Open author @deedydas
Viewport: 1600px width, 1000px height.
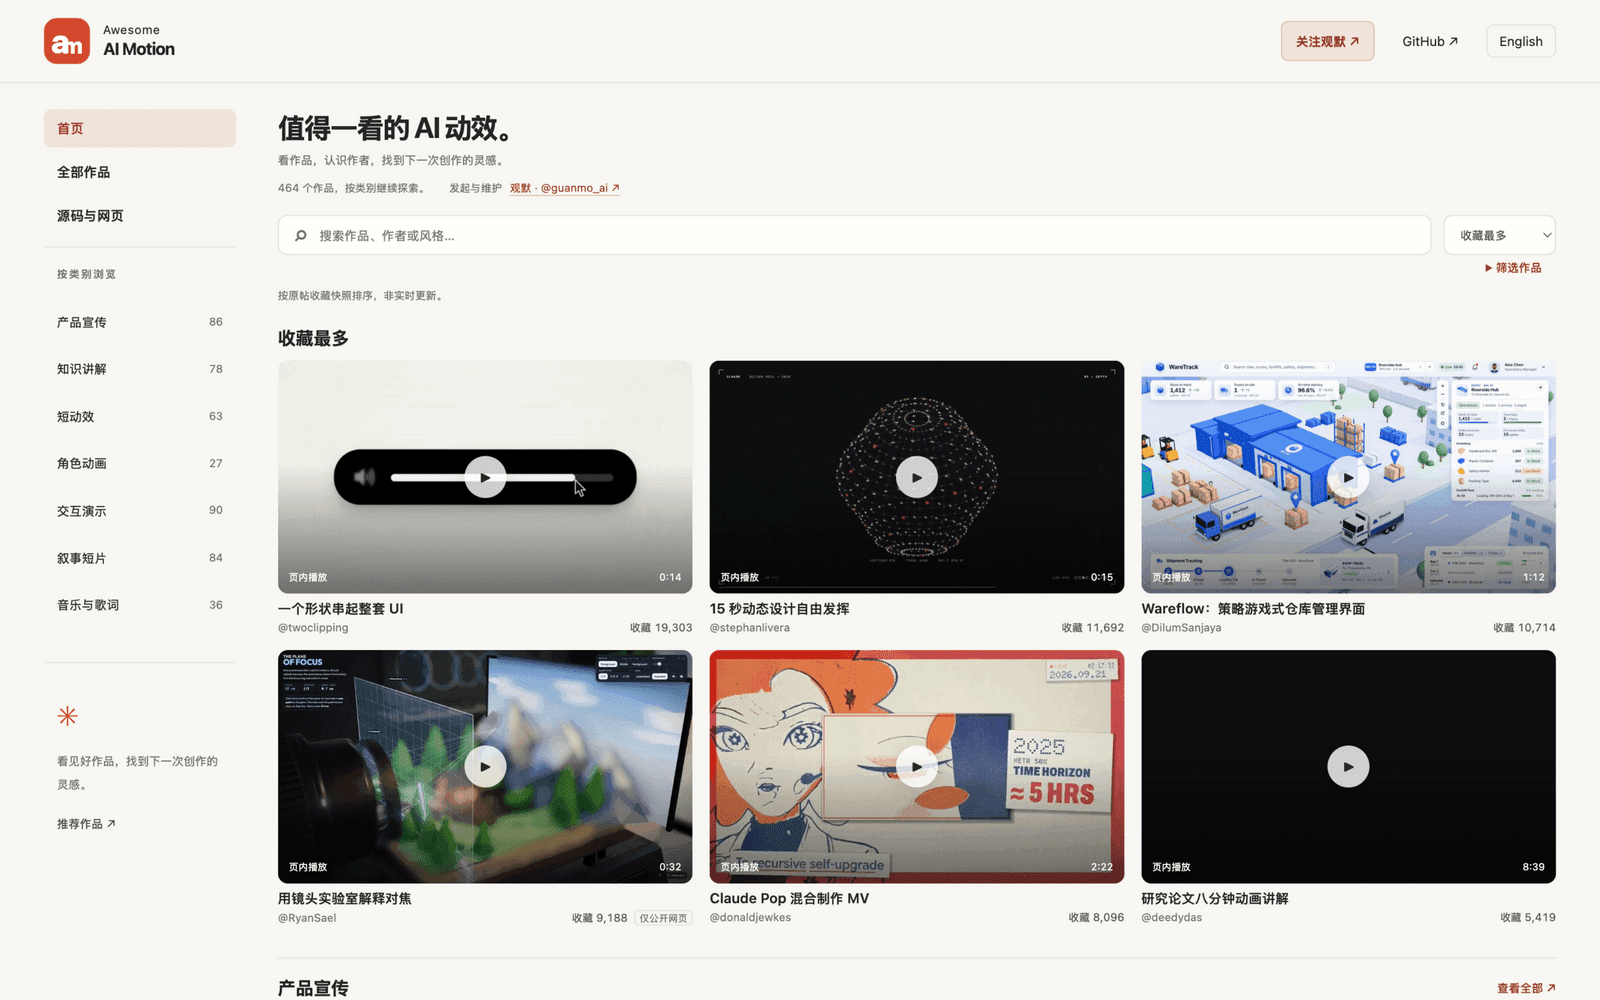coord(1172,918)
